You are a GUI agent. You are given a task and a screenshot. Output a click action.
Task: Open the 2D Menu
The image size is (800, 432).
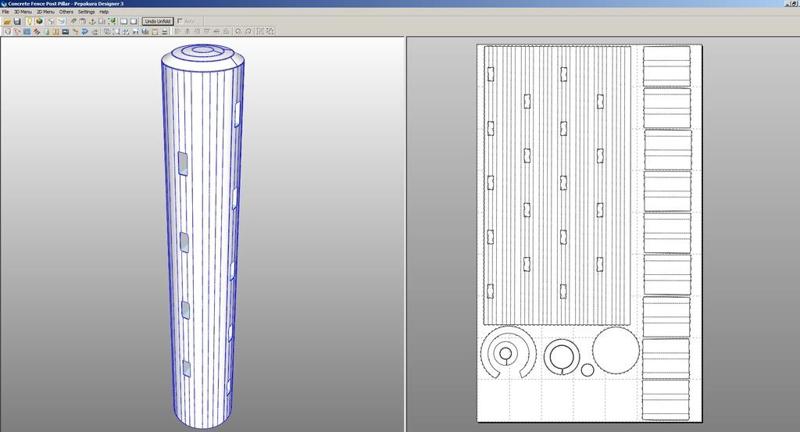(45, 12)
